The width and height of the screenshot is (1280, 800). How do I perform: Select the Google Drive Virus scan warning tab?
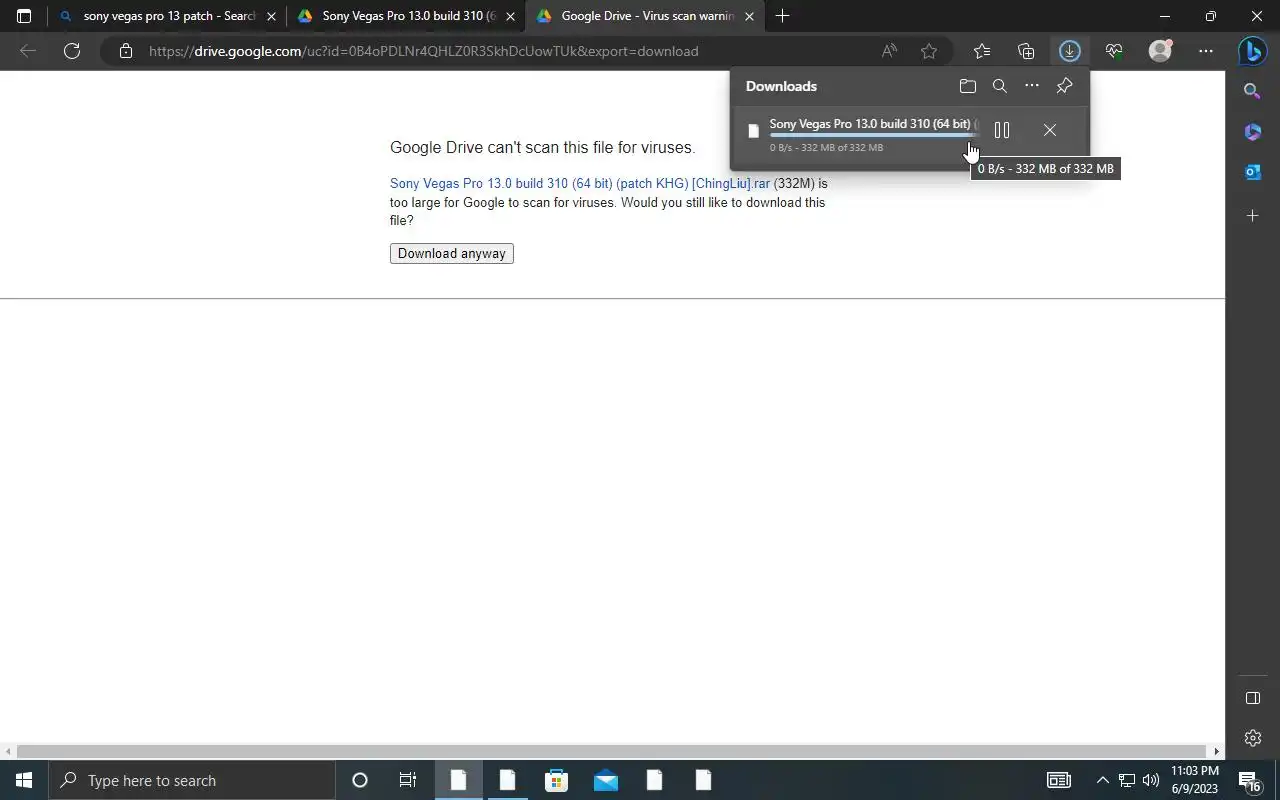pyautogui.click(x=645, y=16)
